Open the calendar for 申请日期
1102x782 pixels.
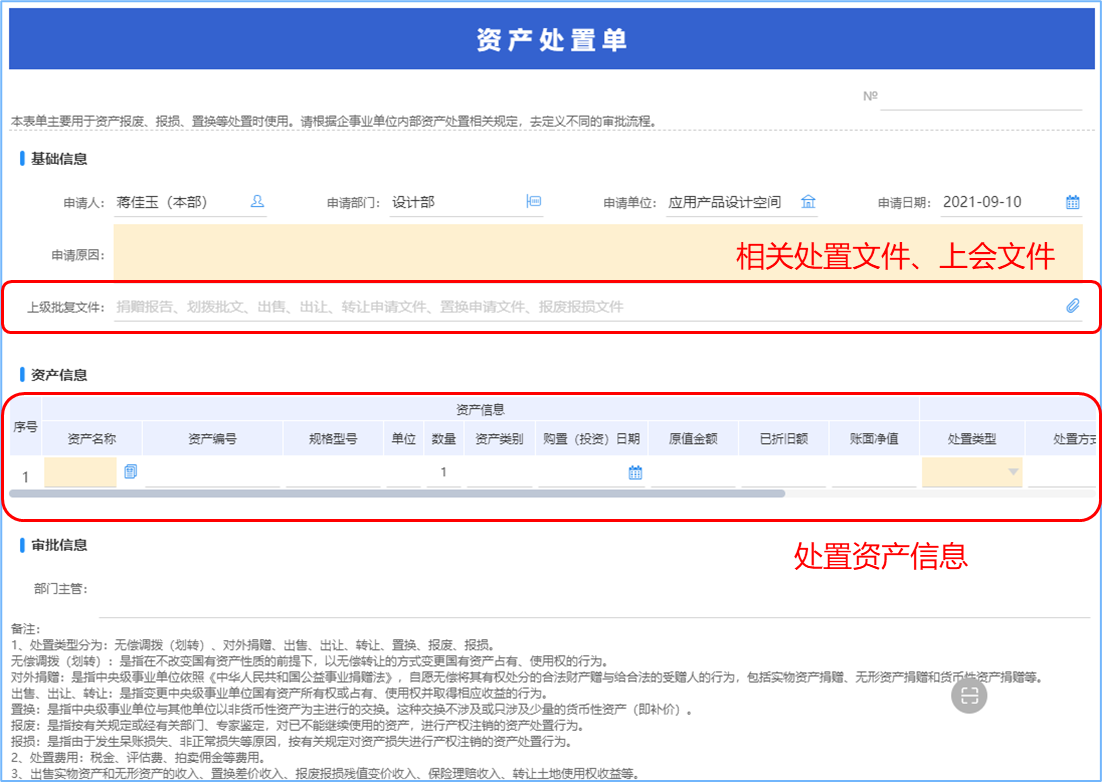(x=1072, y=202)
